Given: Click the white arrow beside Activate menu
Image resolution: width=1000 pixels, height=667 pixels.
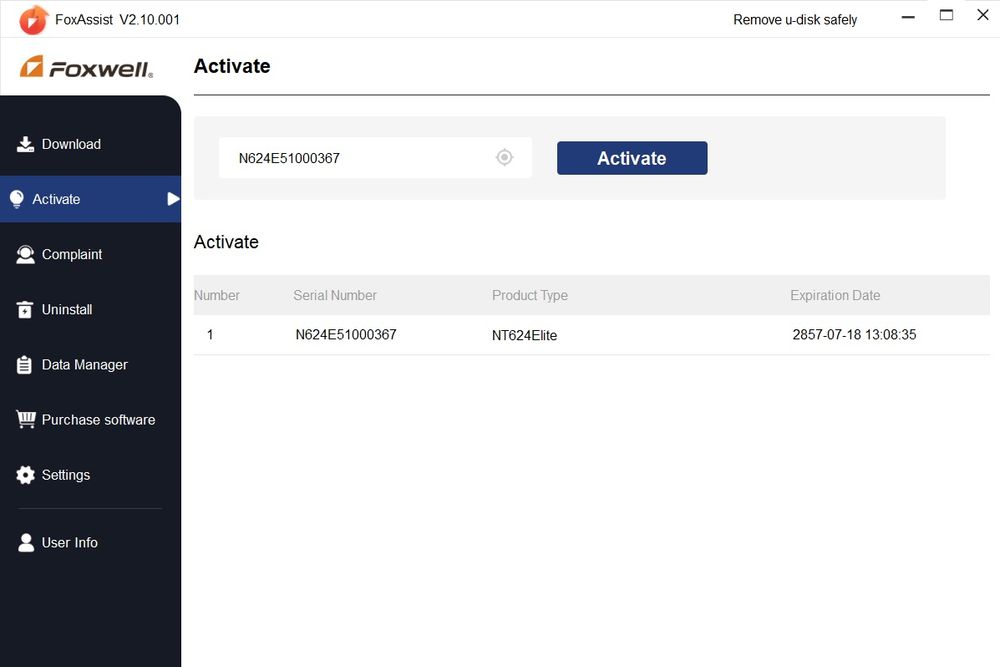Looking at the screenshot, I should click(173, 199).
